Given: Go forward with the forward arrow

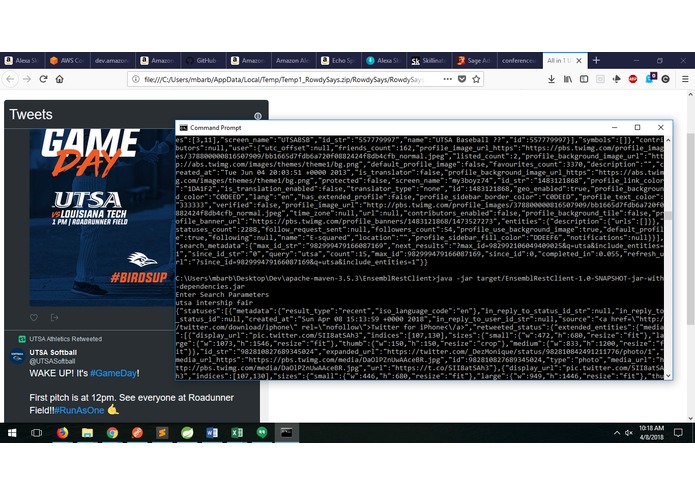Looking at the screenshot, I should [27, 79].
